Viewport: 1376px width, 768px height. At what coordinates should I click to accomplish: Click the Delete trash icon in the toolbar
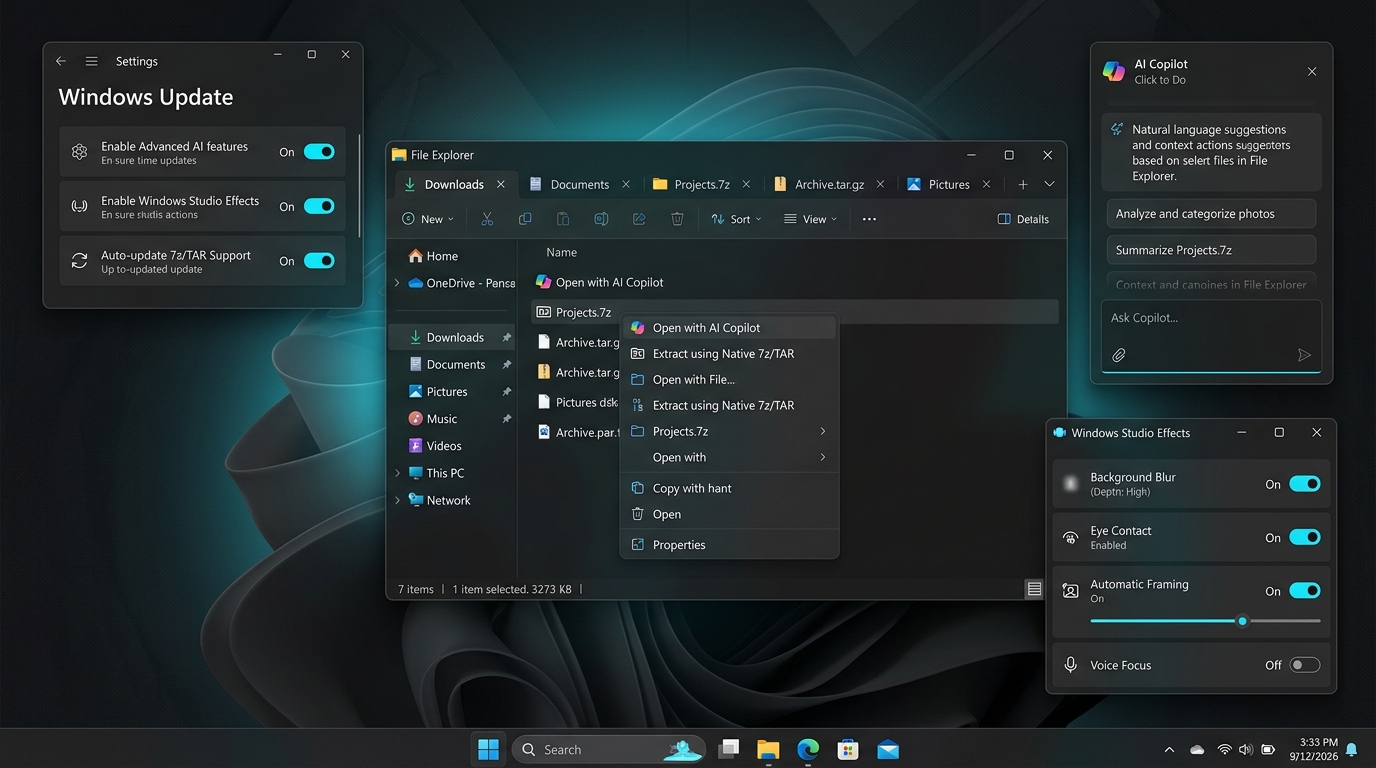tap(677, 219)
